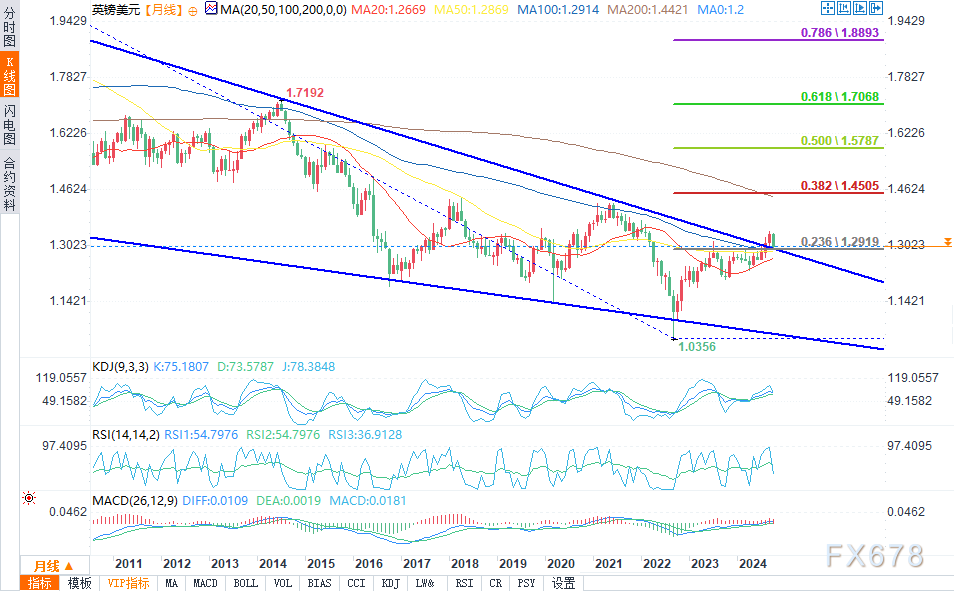Viewport: 954px width, 591px height.
Task: Click the RSI3:36.9128 value
Action: pyautogui.click(x=365, y=435)
